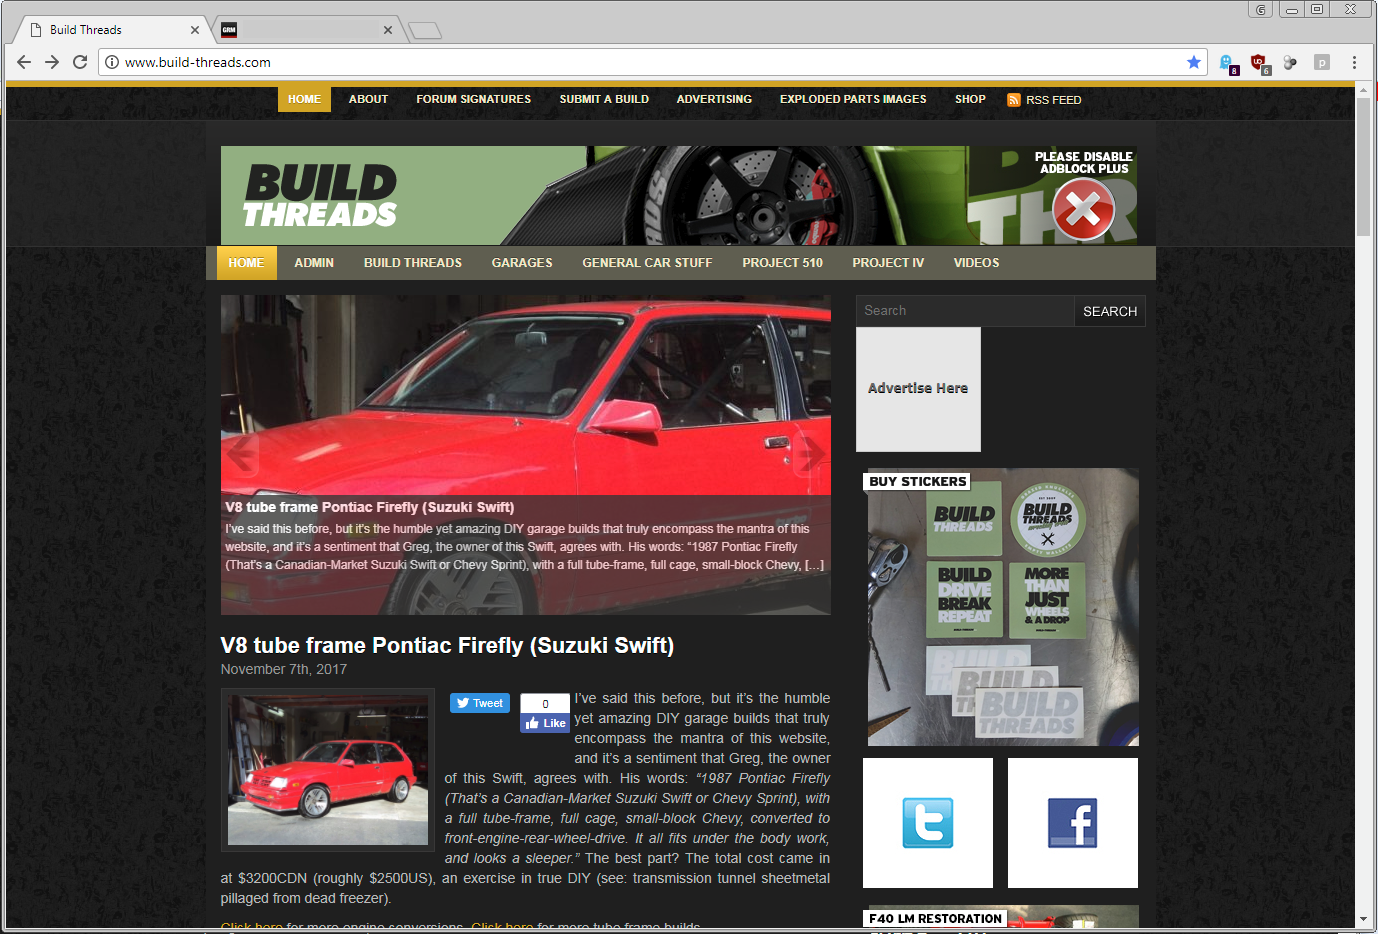Click the Tweet button

point(480,703)
